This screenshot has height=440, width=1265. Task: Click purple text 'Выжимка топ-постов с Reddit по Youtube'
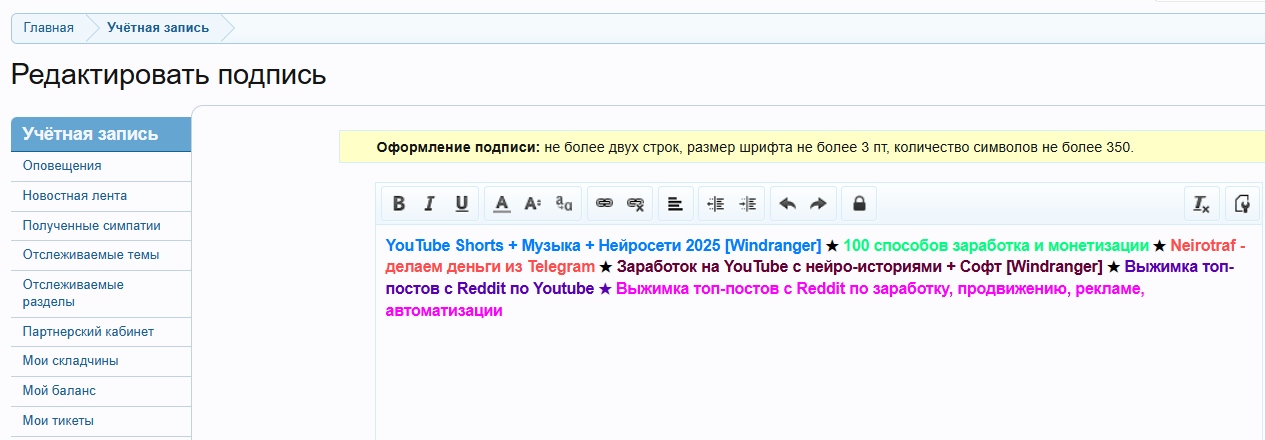click(x=490, y=289)
